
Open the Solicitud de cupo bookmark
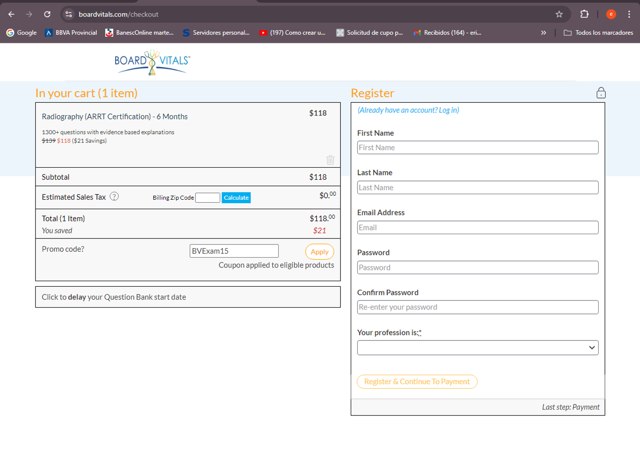coord(370,33)
